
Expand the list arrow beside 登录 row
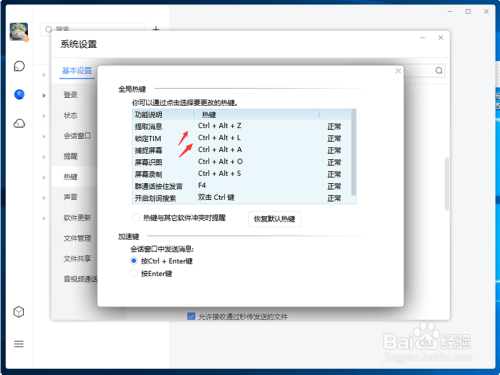44,96
